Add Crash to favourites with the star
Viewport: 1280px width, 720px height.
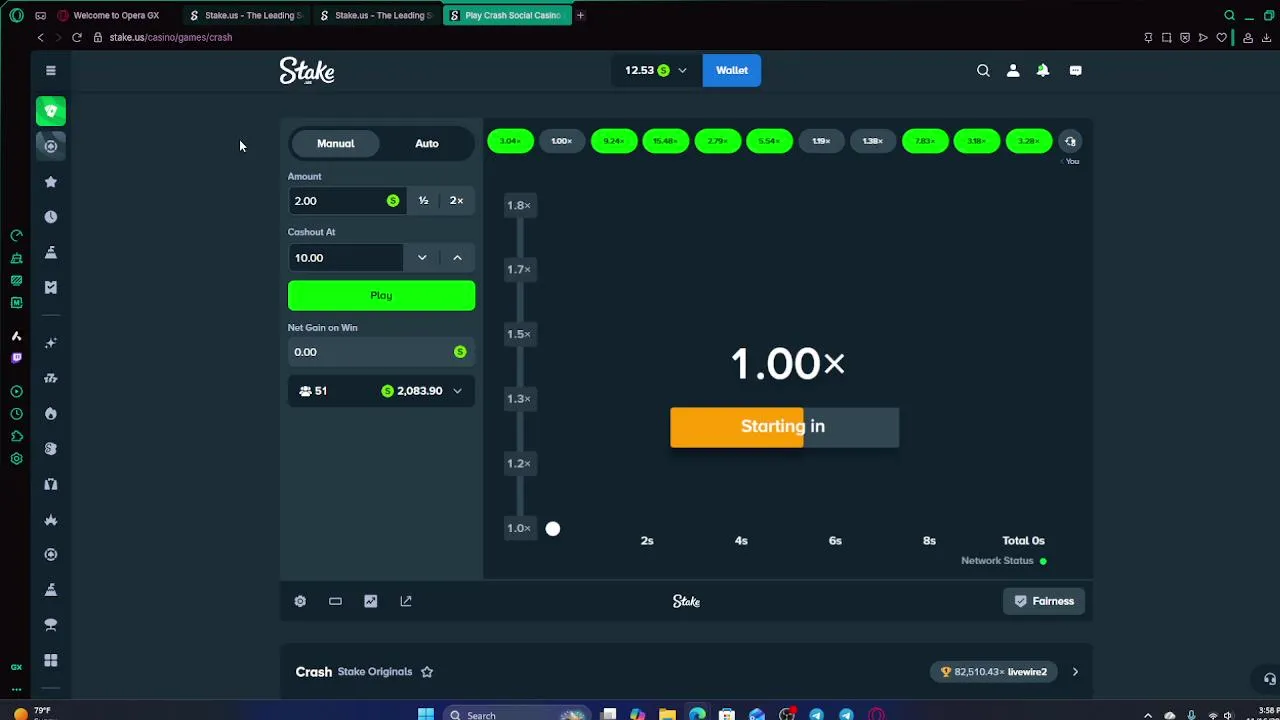click(x=427, y=672)
